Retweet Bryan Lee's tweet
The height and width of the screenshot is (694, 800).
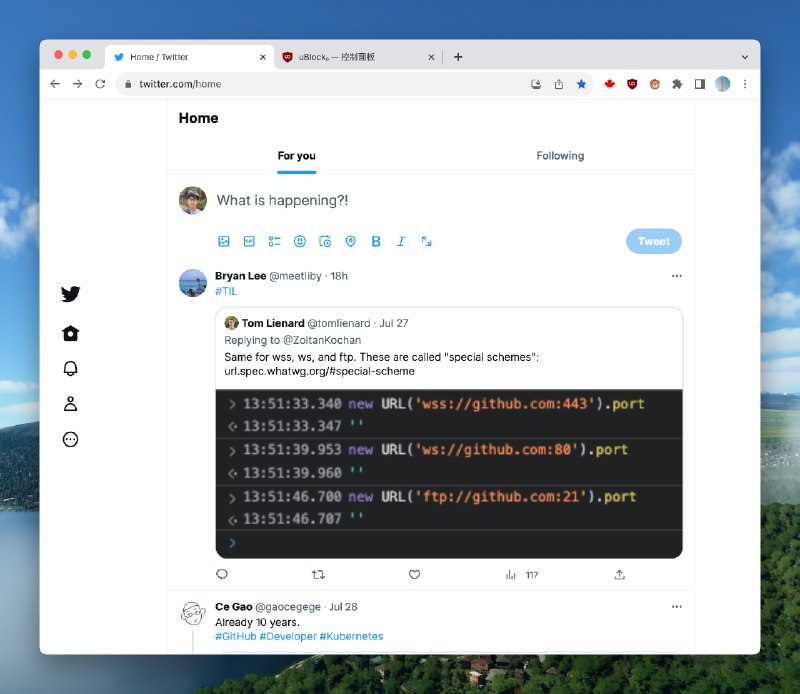pyautogui.click(x=318, y=574)
